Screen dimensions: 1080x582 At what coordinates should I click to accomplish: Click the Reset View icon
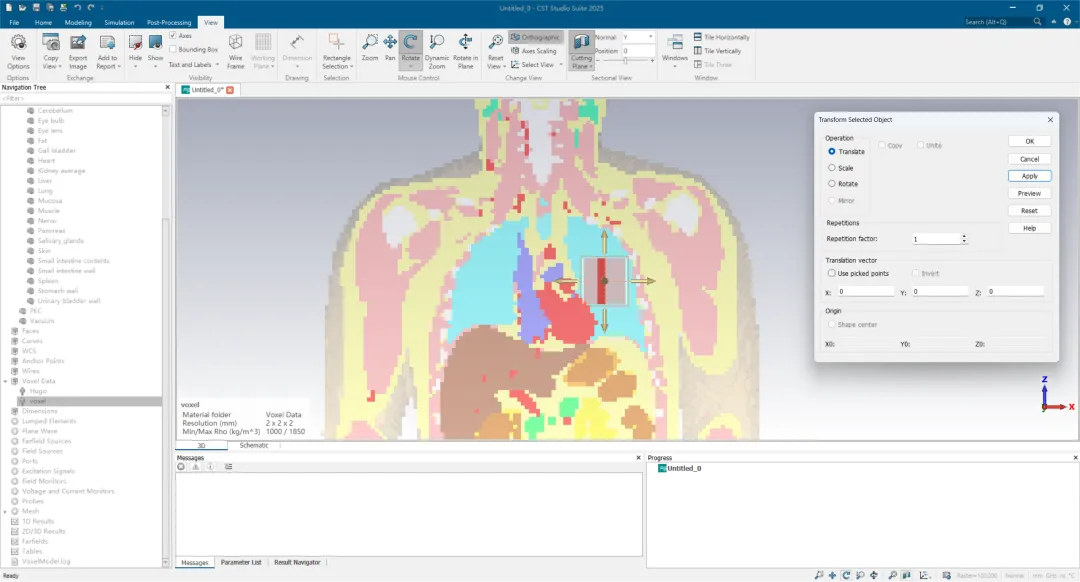[495, 42]
